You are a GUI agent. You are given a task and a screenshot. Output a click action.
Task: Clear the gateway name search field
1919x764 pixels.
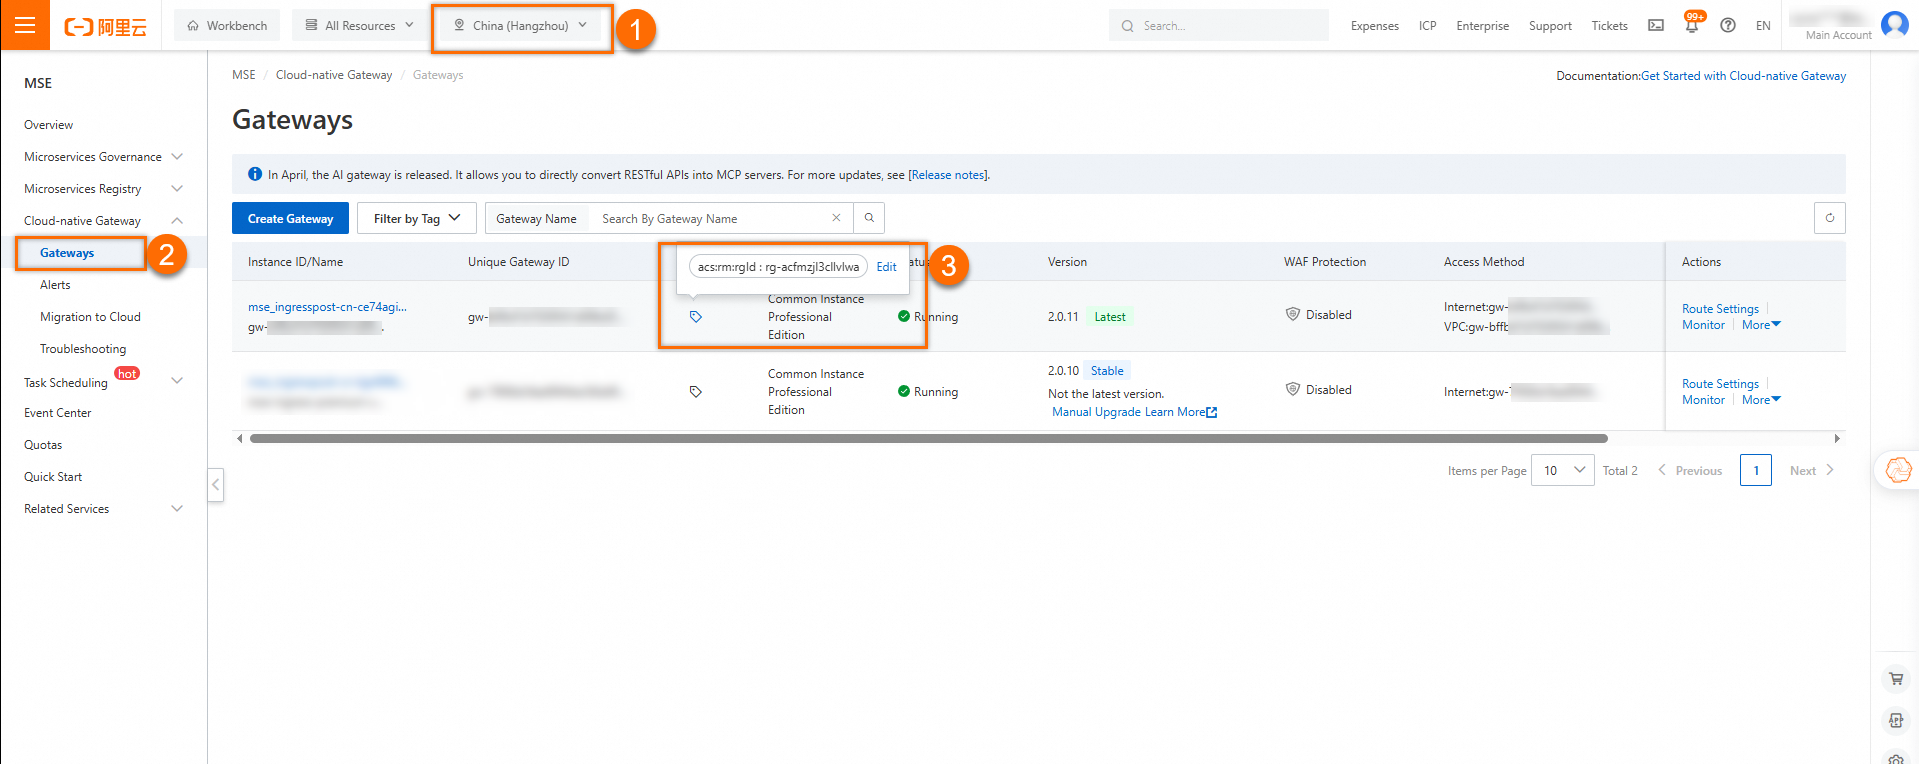coord(836,218)
